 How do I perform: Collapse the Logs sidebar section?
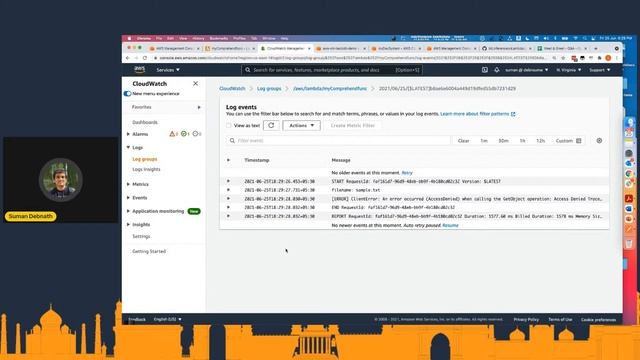tap(128, 147)
